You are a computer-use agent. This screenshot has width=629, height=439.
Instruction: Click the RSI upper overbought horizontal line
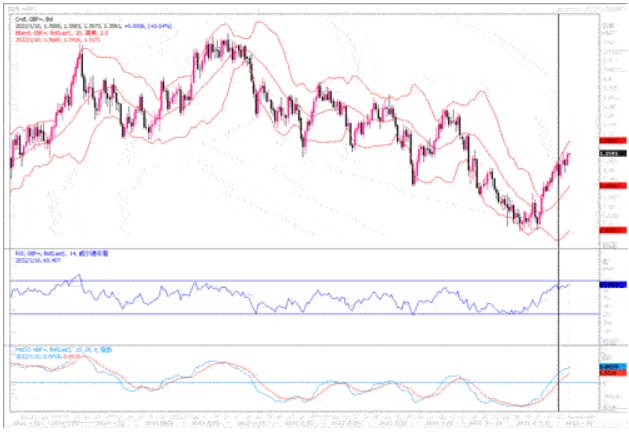coord(300,280)
